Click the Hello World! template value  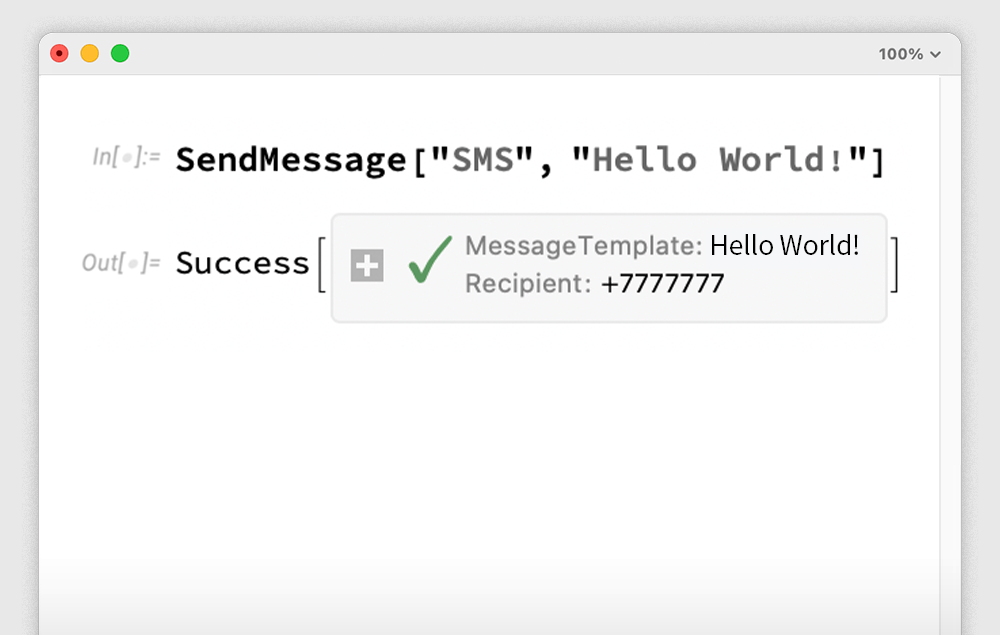click(784, 246)
